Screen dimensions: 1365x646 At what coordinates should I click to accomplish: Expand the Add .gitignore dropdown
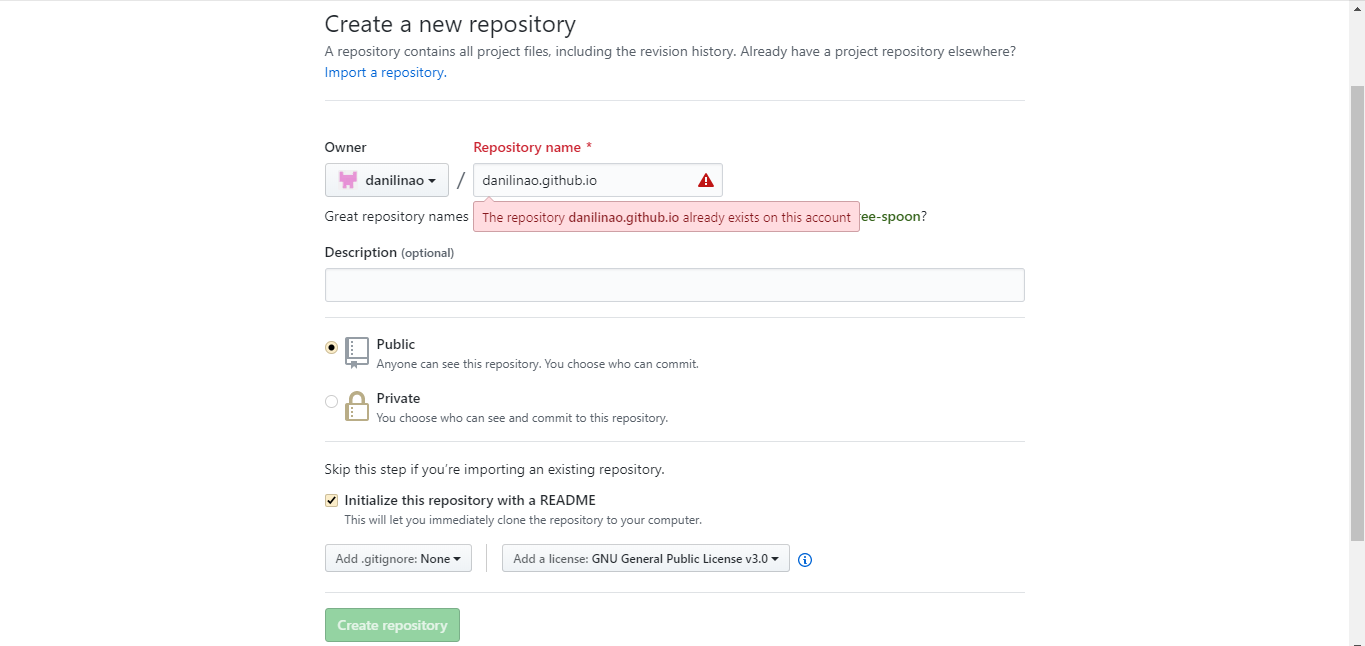[x=398, y=559]
